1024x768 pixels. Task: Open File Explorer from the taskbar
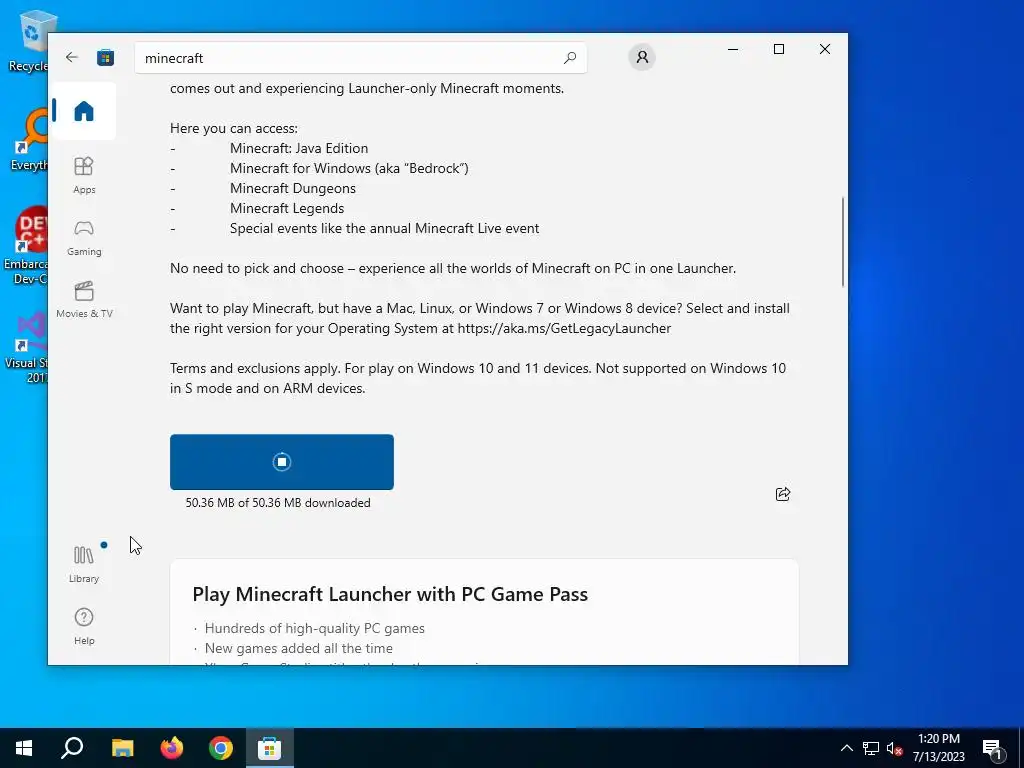pyautogui.click(x=122, y=748)
